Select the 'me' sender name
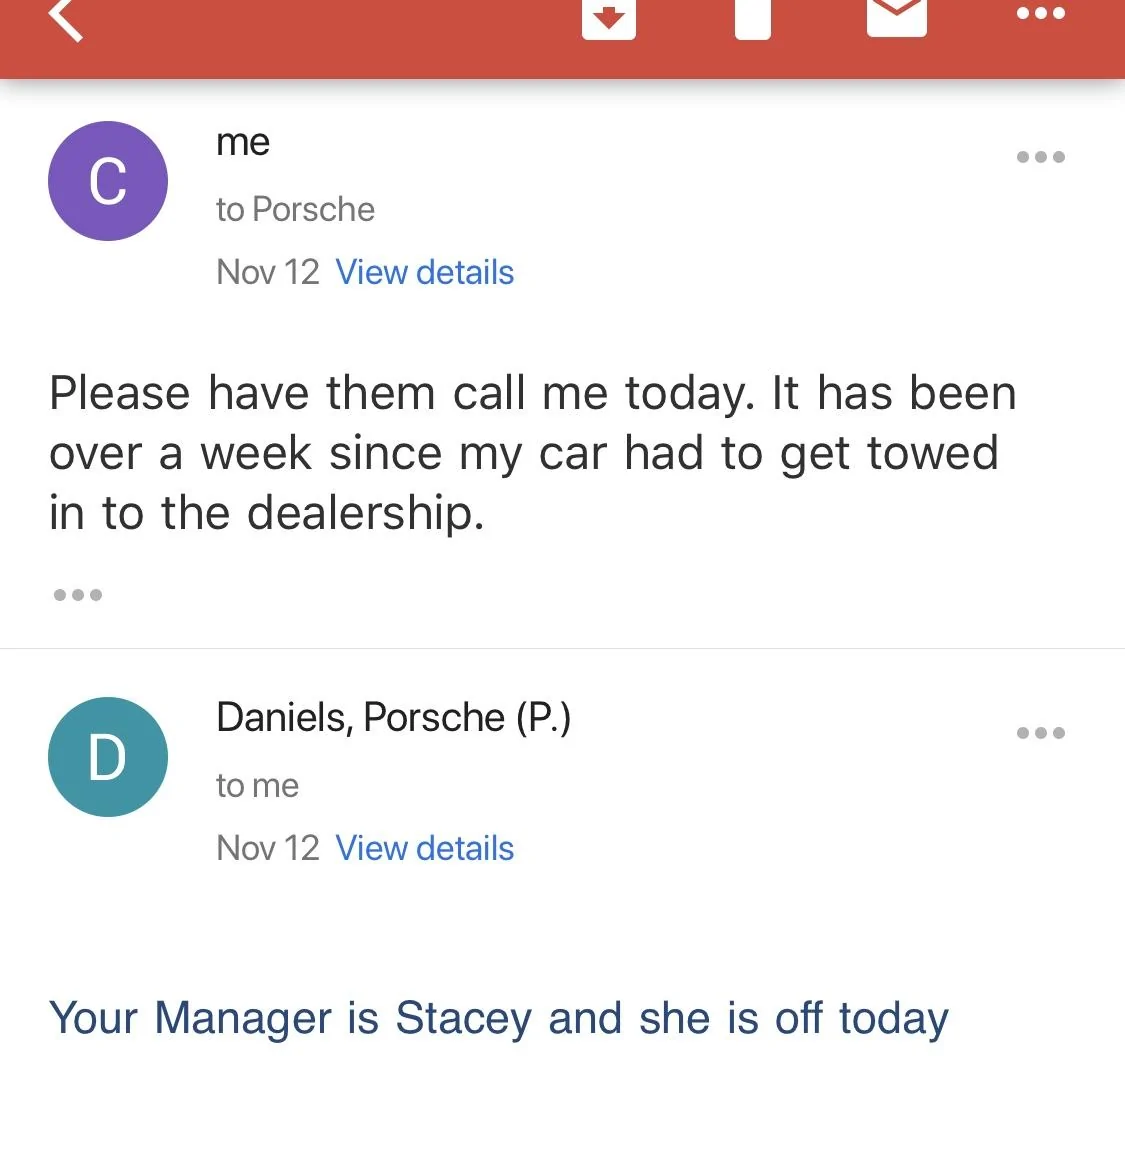 pos(242,142)
